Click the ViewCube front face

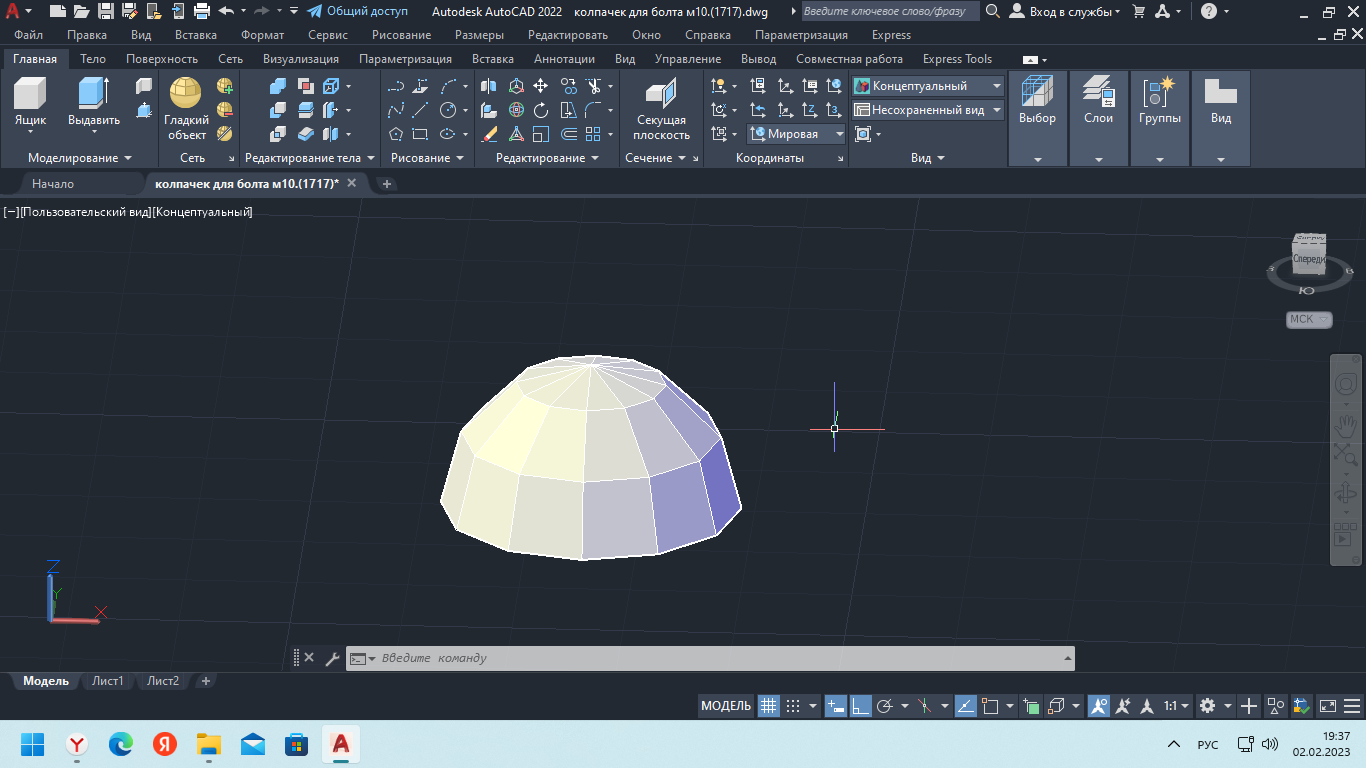pyautogui.click(x=1308, y=259)
